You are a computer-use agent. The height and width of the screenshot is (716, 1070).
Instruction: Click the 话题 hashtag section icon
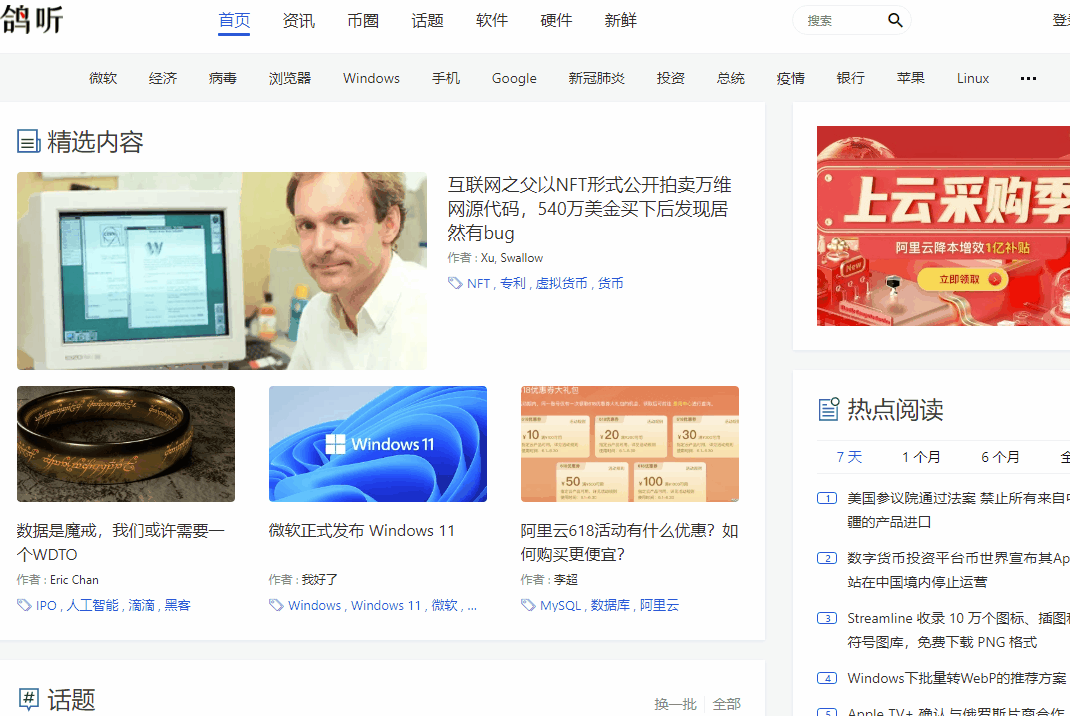point(29,698)
